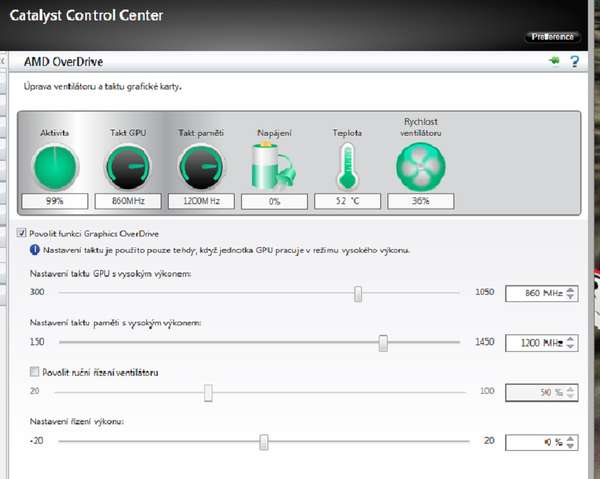Click the 0% Napájení value box

click(x=274, y=202)
